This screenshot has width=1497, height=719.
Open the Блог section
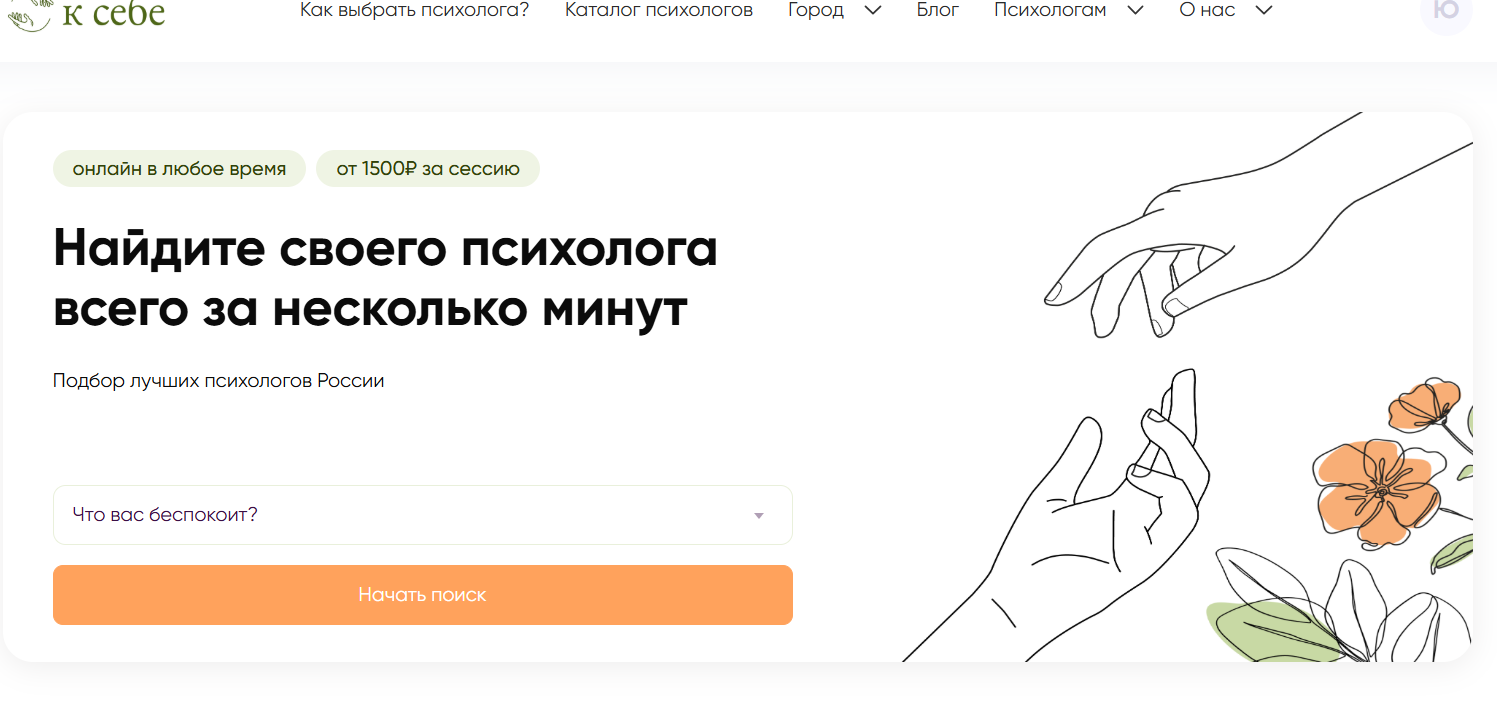[938, 11]
